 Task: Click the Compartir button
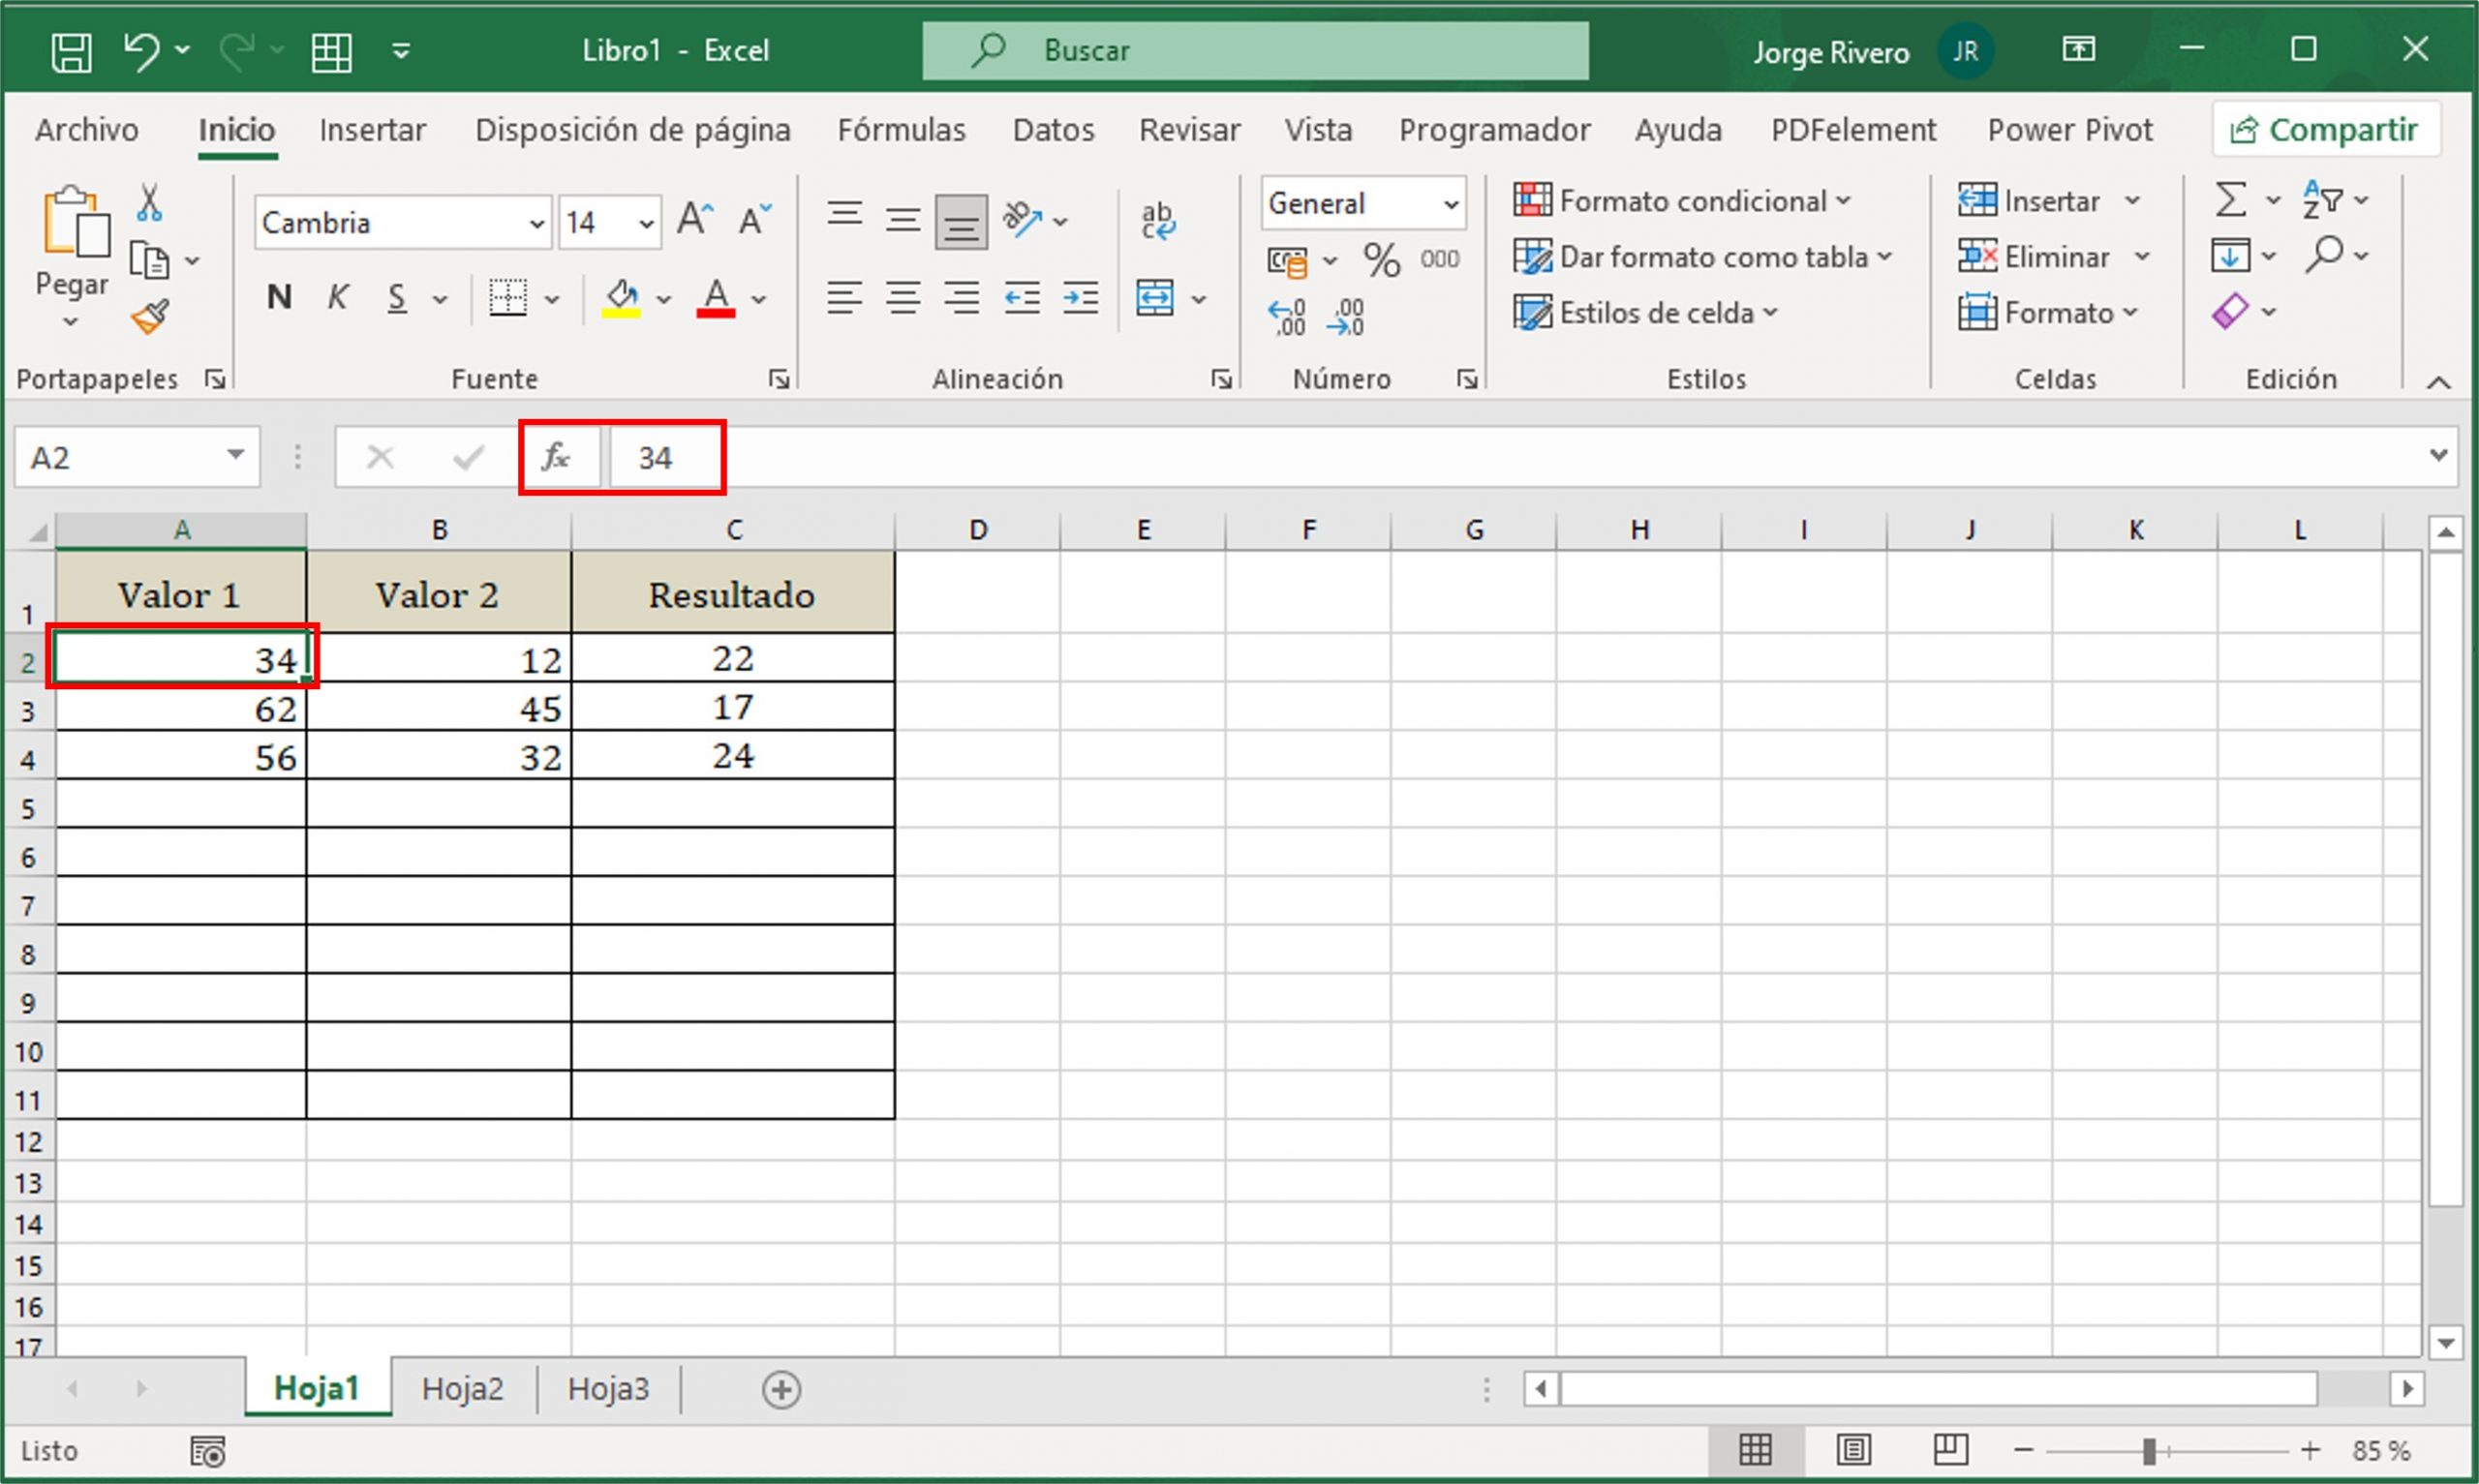(x=2326, y=130)
